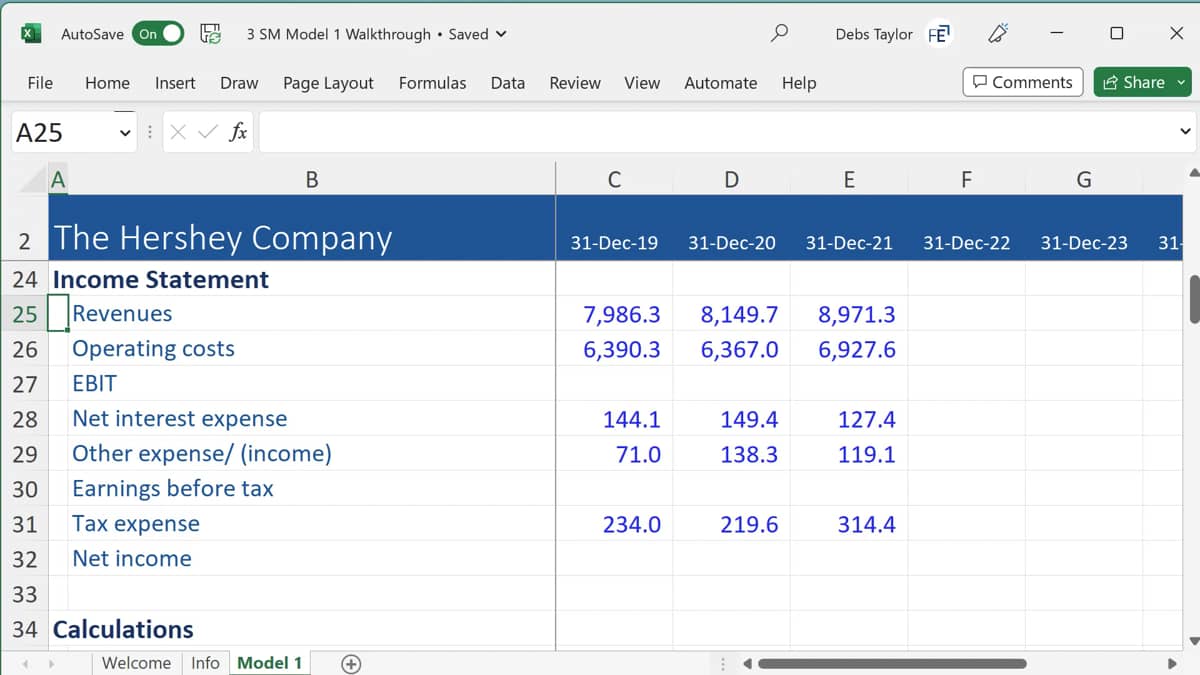The image size is (1200, 675).
Task: Open the Help ribbon tab
Action: (799, 83)
